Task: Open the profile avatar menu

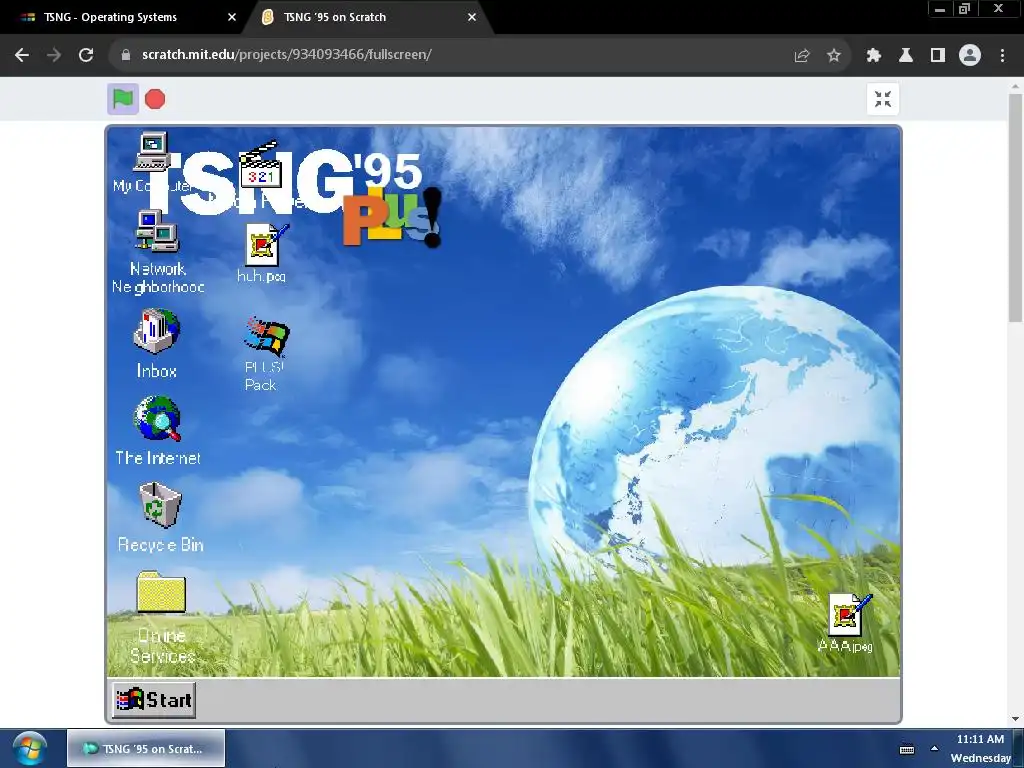Action: [x=970, y=55]
